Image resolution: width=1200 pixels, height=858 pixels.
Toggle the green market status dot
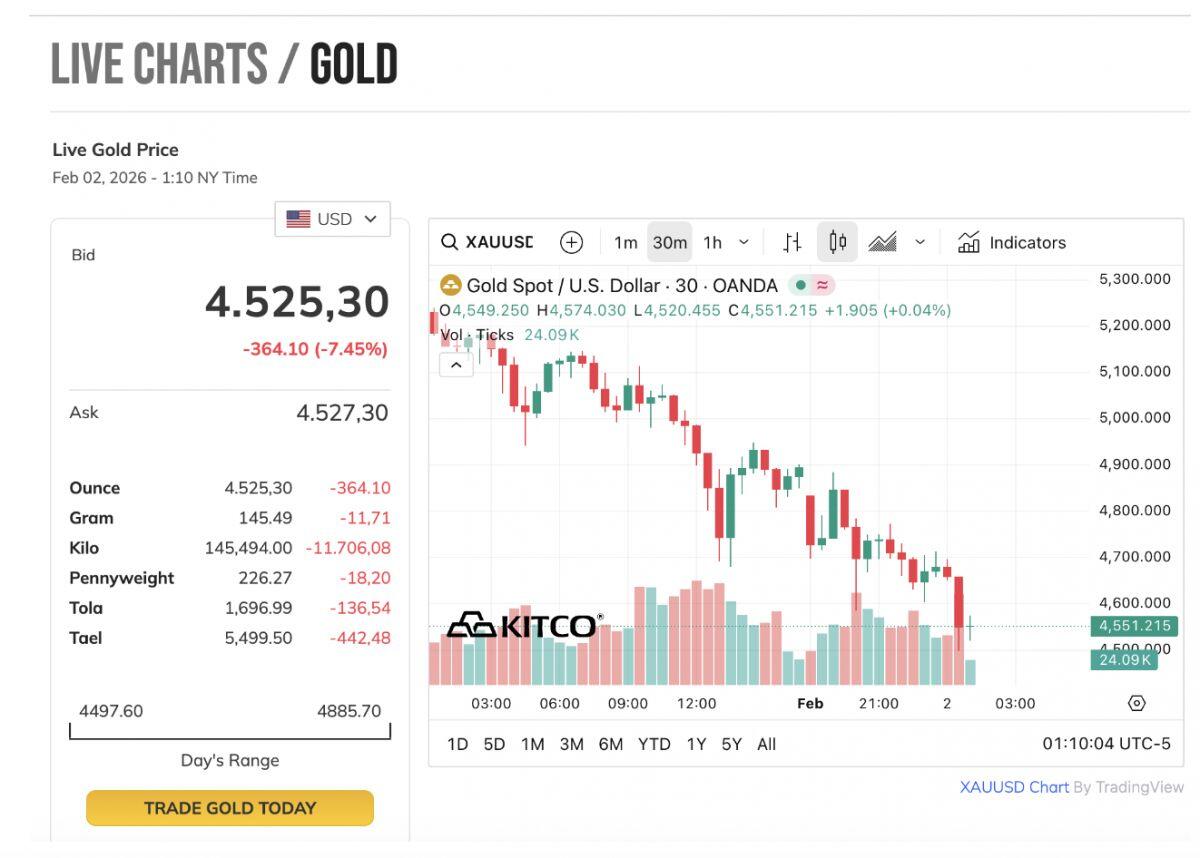point(800,285)
